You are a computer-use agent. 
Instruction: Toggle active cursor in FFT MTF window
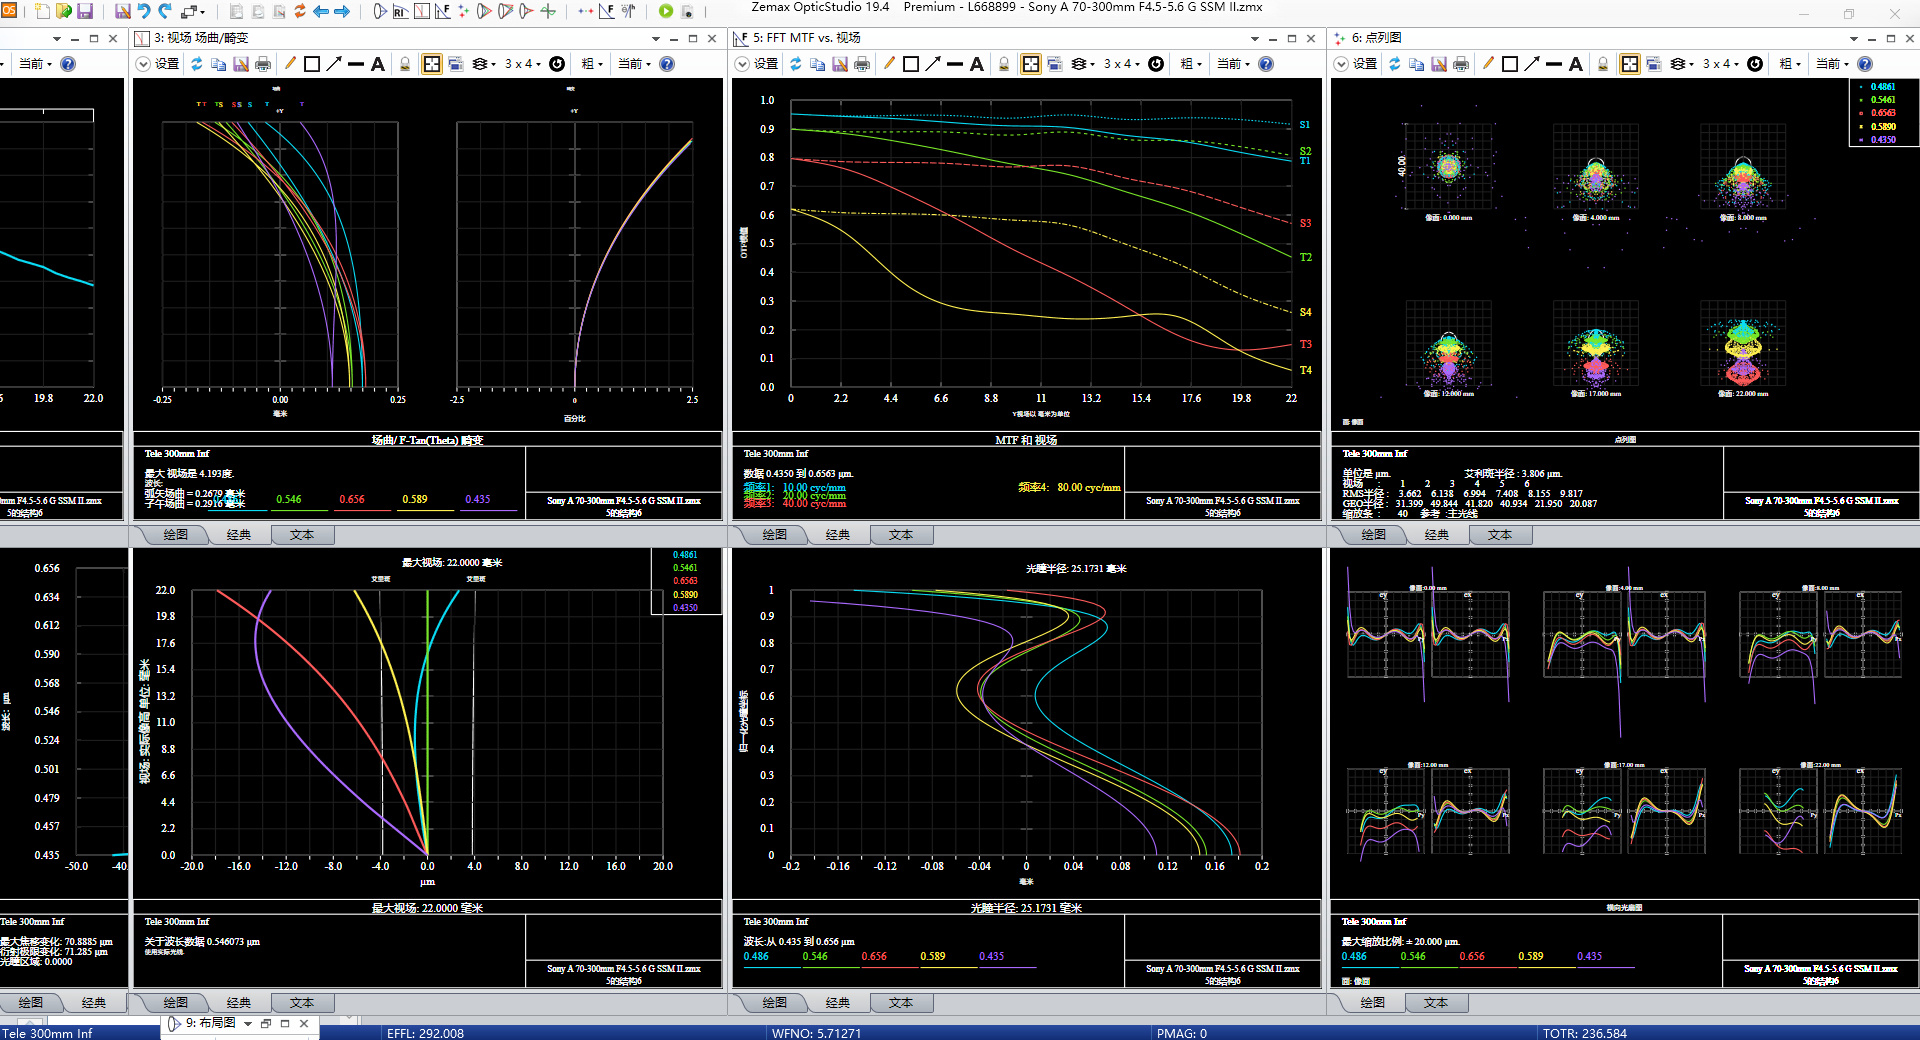(x=1031, y=64)
